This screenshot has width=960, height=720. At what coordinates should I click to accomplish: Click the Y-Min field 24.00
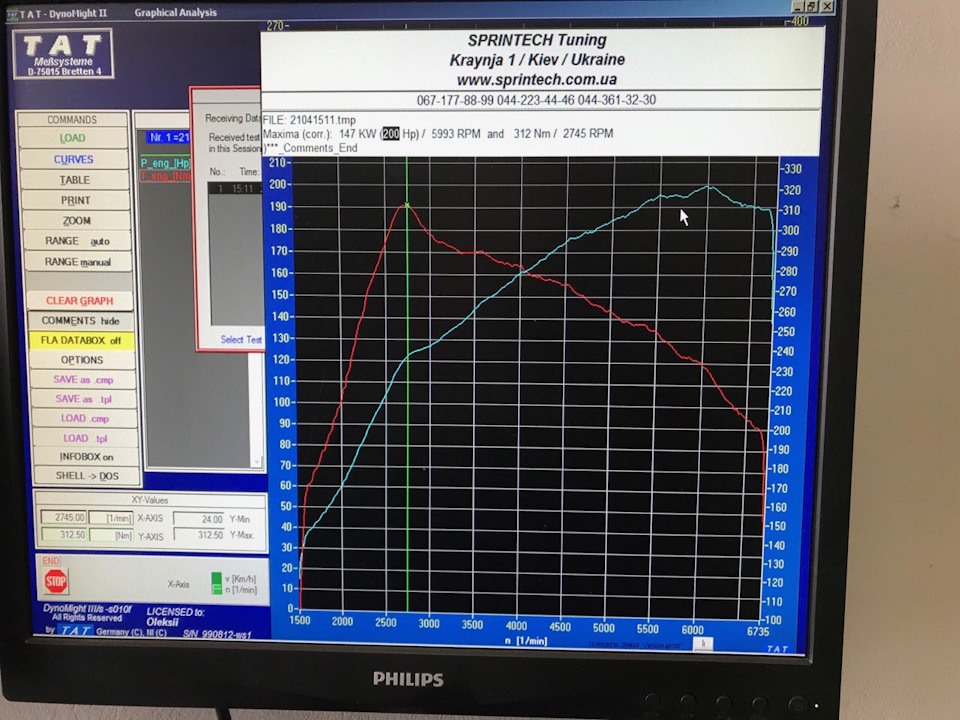[x=199, y=519]
